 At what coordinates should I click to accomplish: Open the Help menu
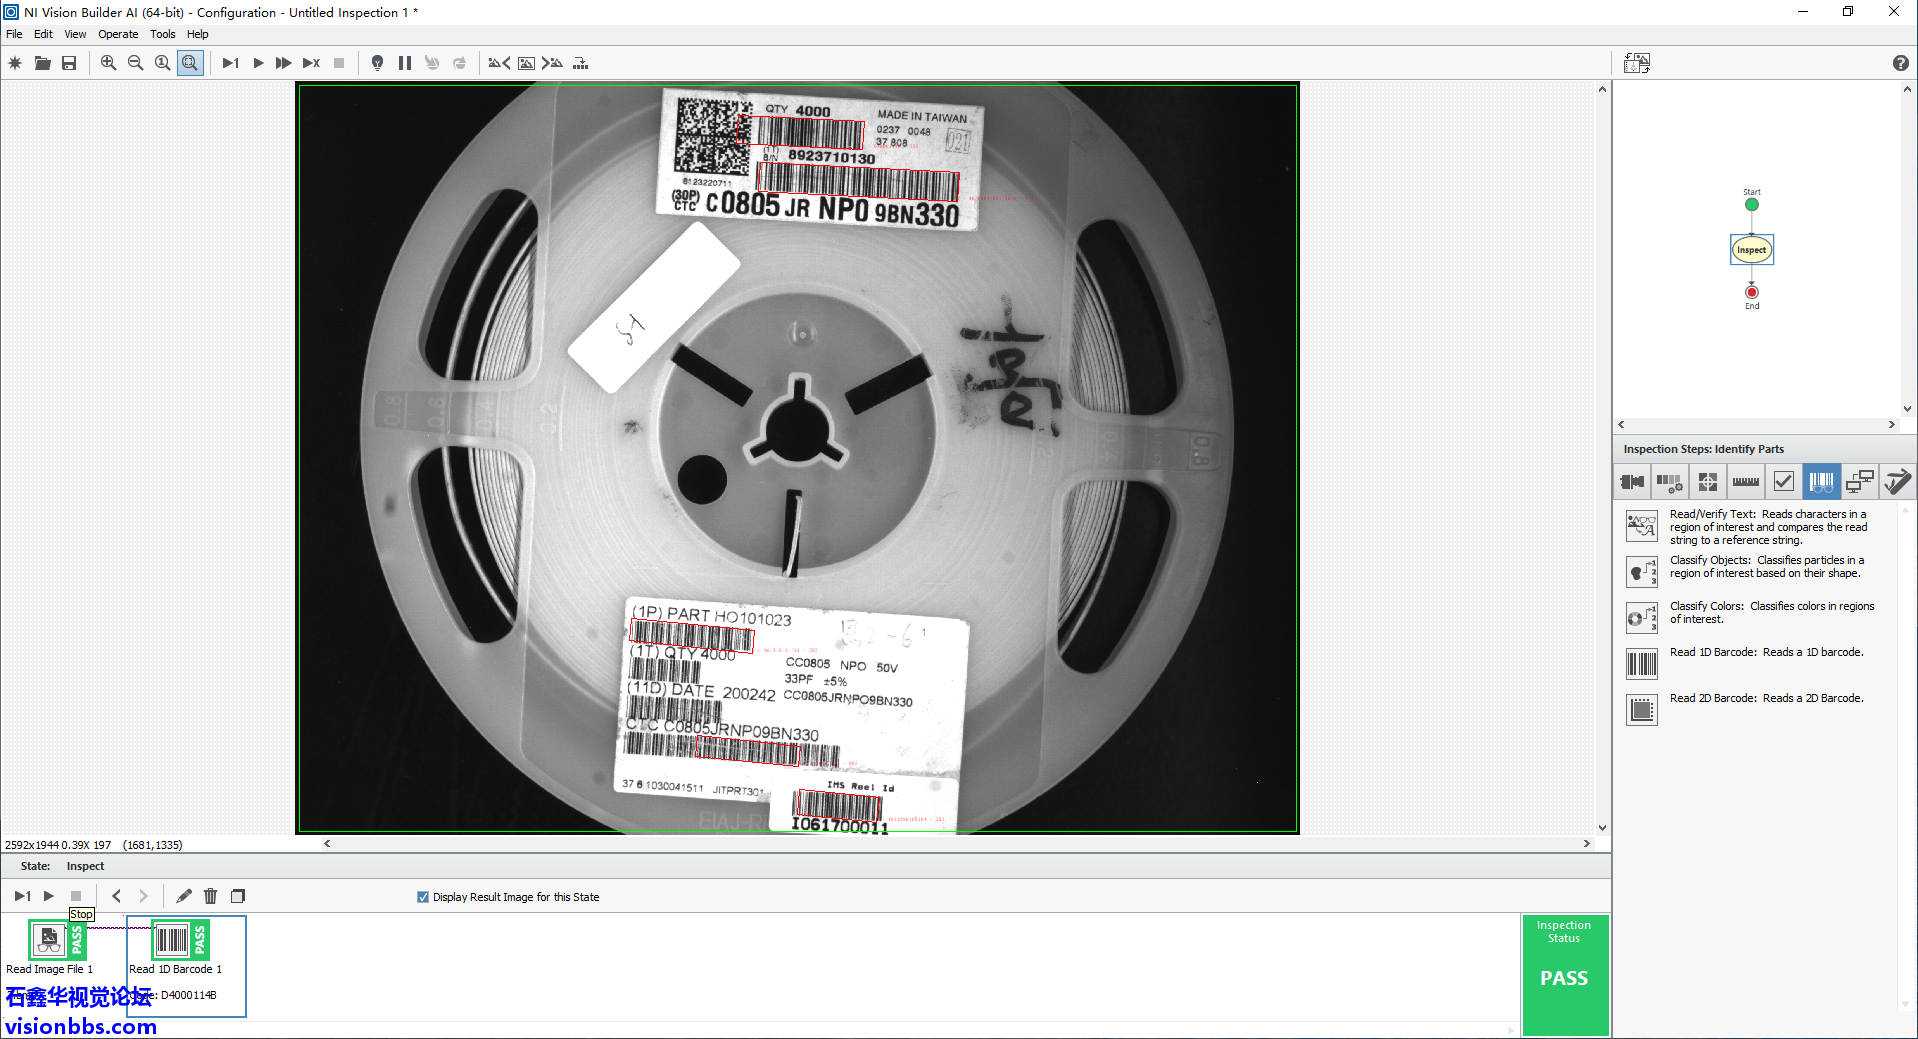(198, 34)
